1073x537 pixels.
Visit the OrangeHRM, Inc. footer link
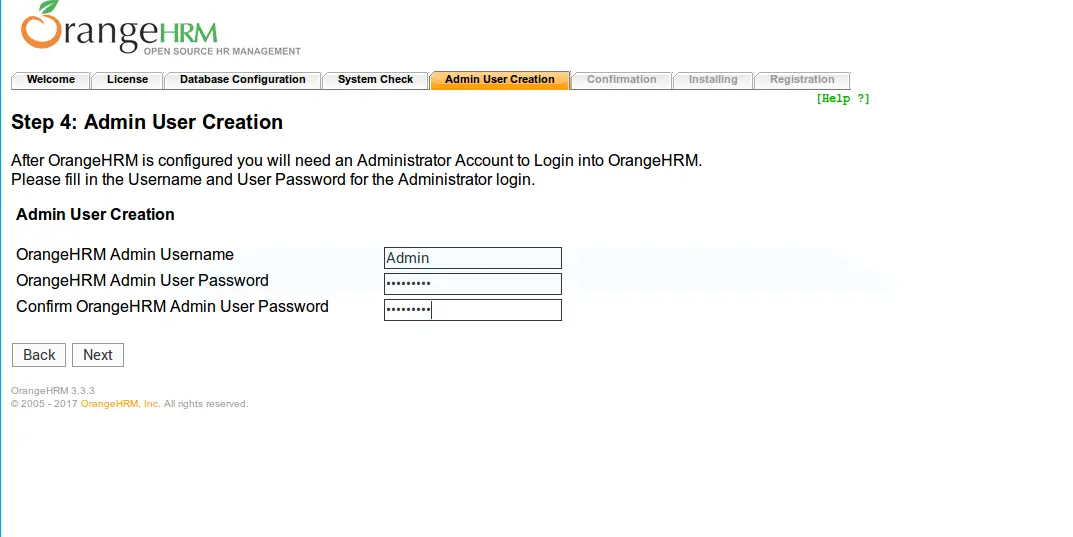pyautogui.click(x=120, y=404)
